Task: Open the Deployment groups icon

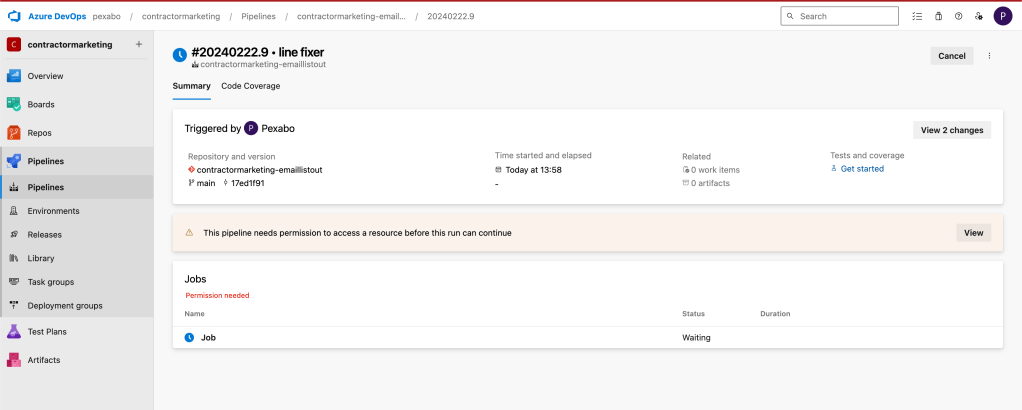Action: pyautogui.click(x=14, y=306)
